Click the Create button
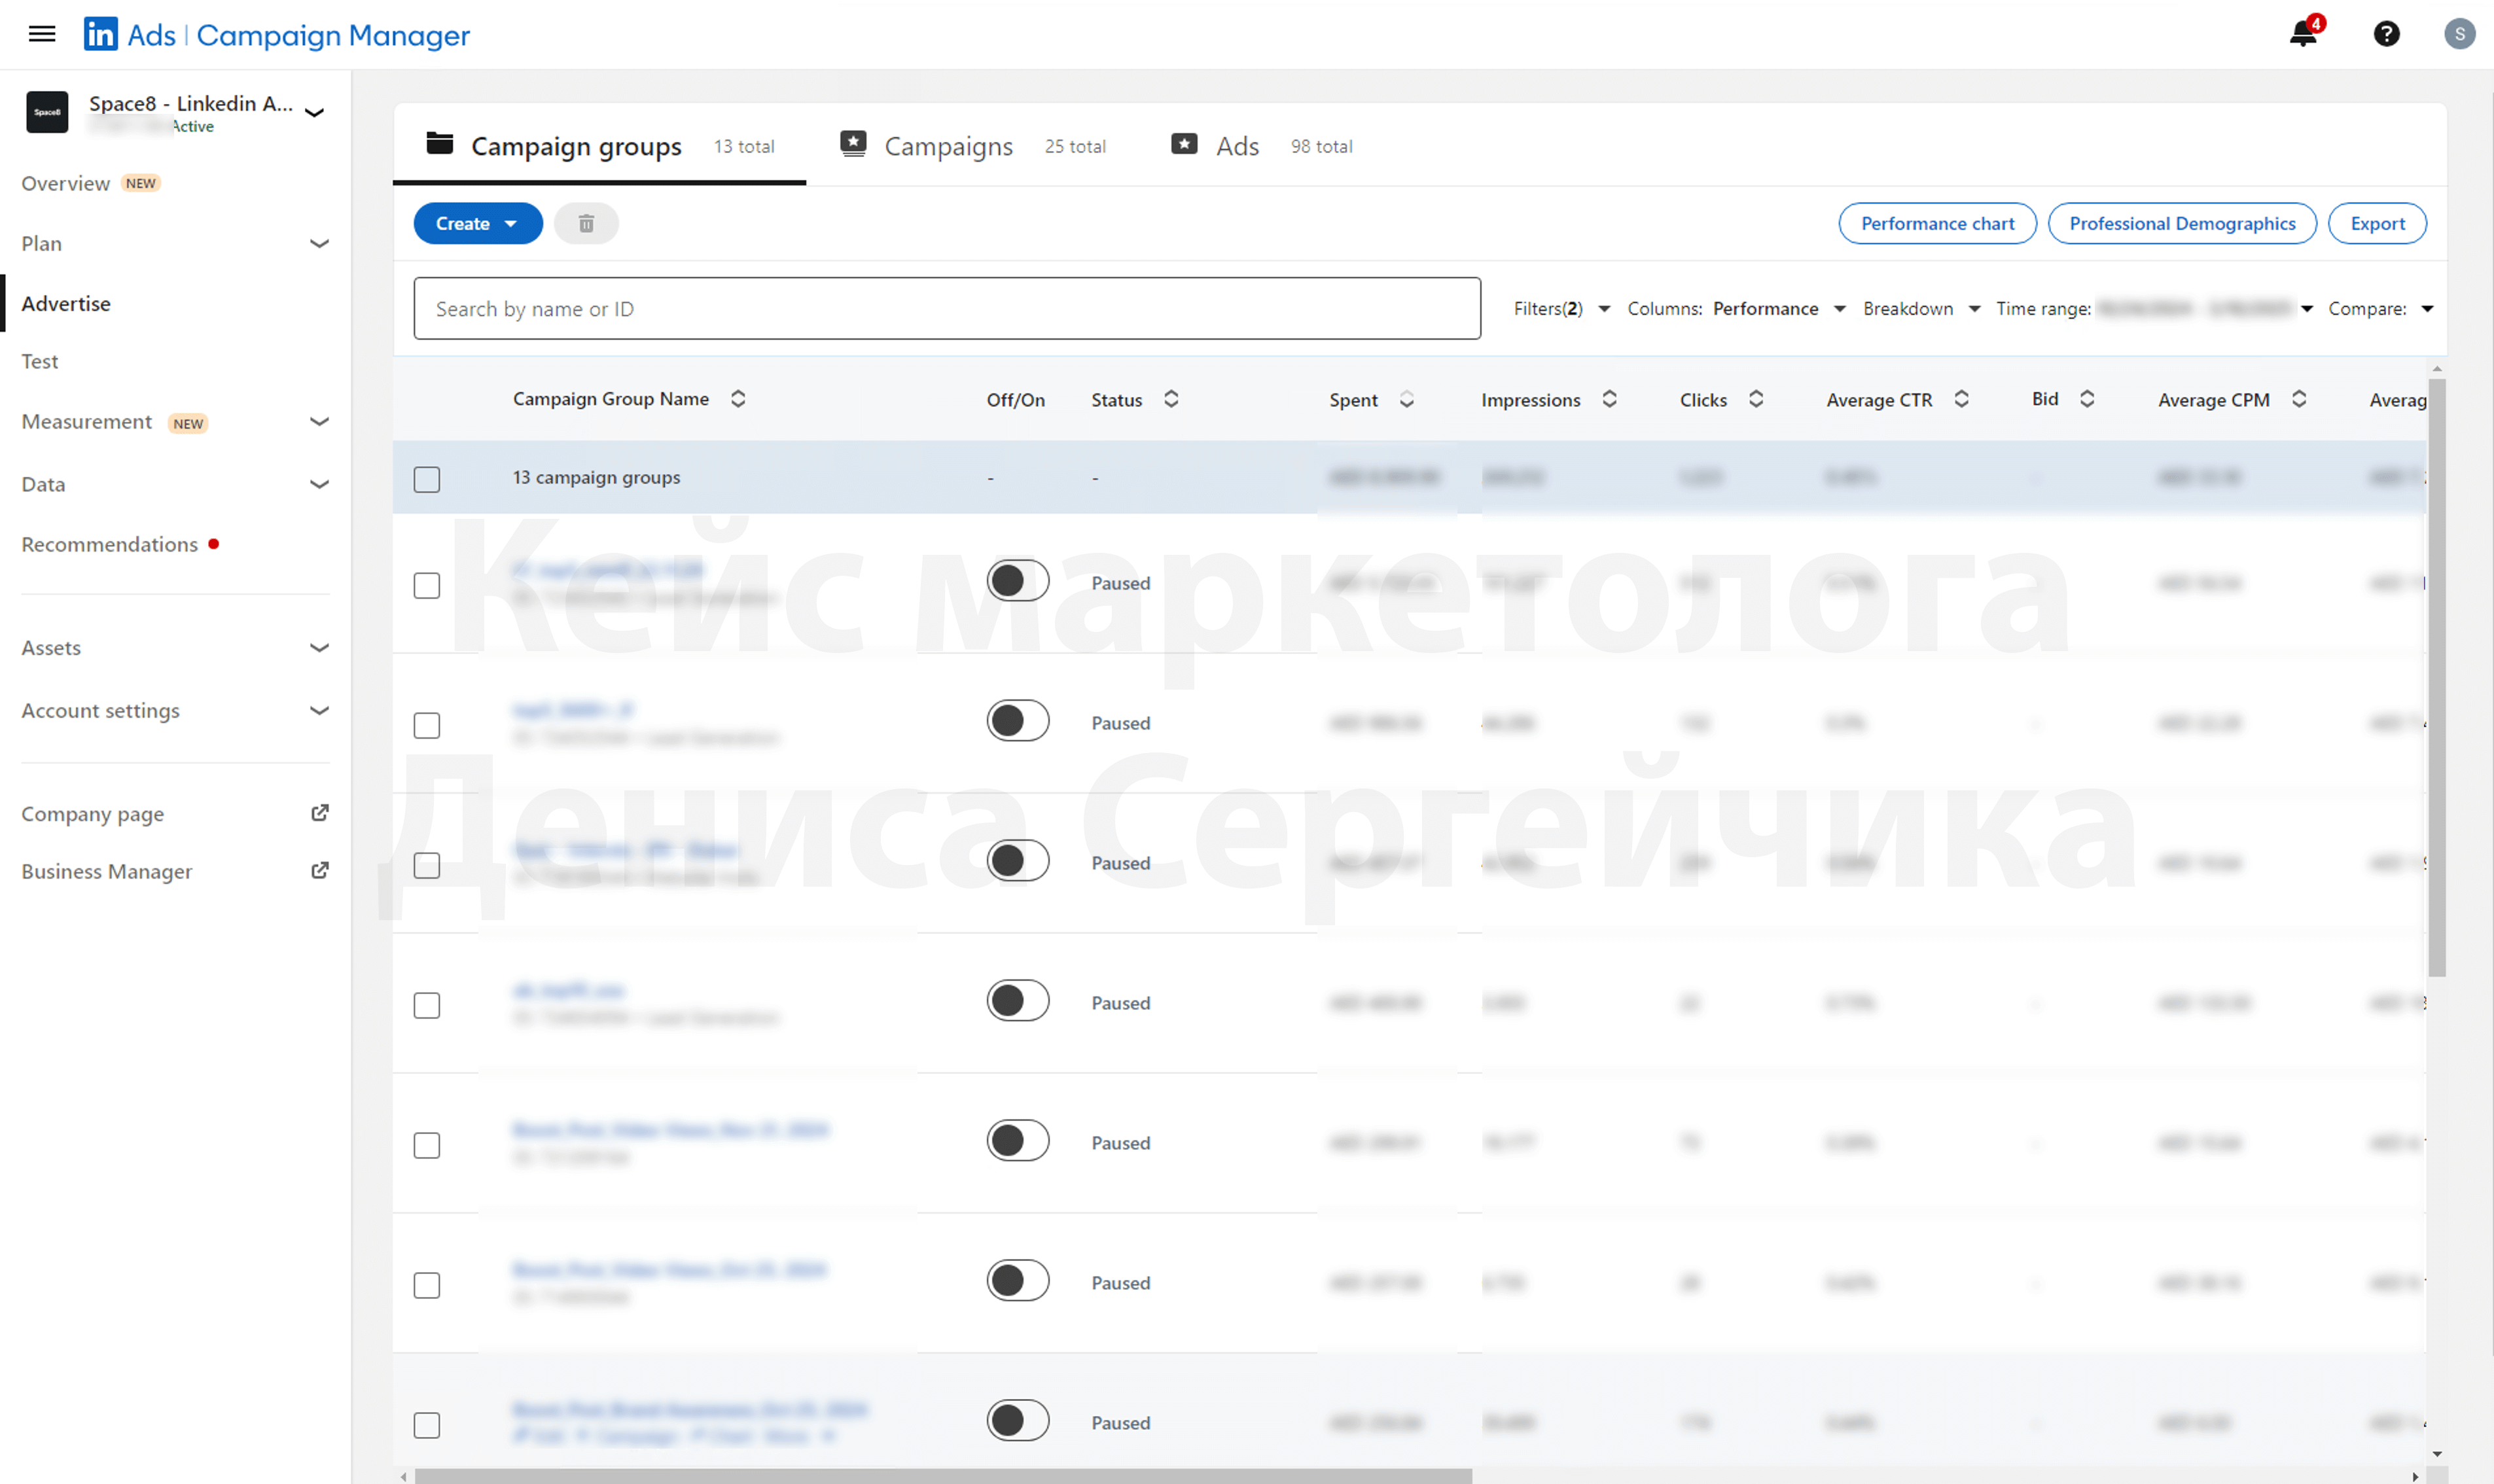The width and height of the screenshot is (2494, 1484). click(x=478, y=223)
